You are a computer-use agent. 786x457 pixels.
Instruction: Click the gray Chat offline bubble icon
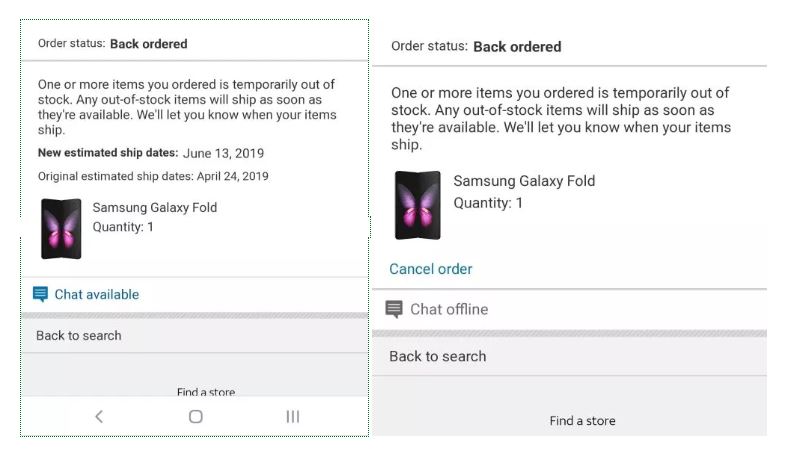(394, 309)
